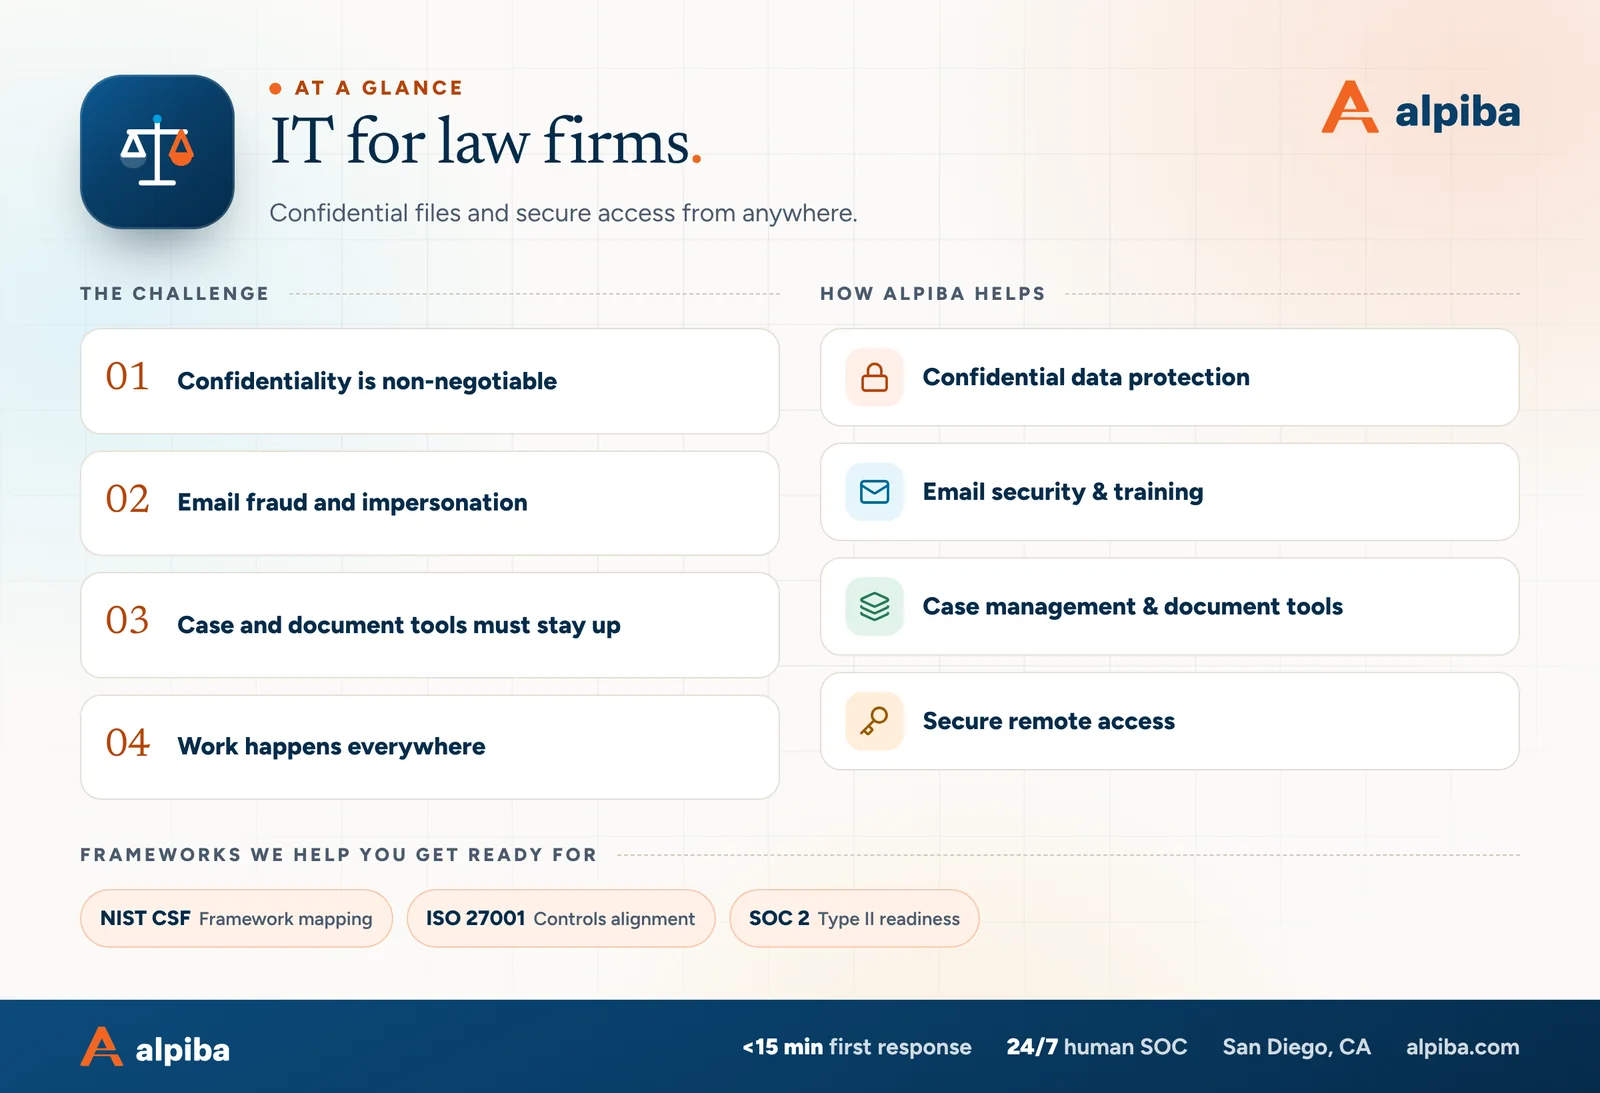Click the San Diego, CA footer text

(1296, 1047)
